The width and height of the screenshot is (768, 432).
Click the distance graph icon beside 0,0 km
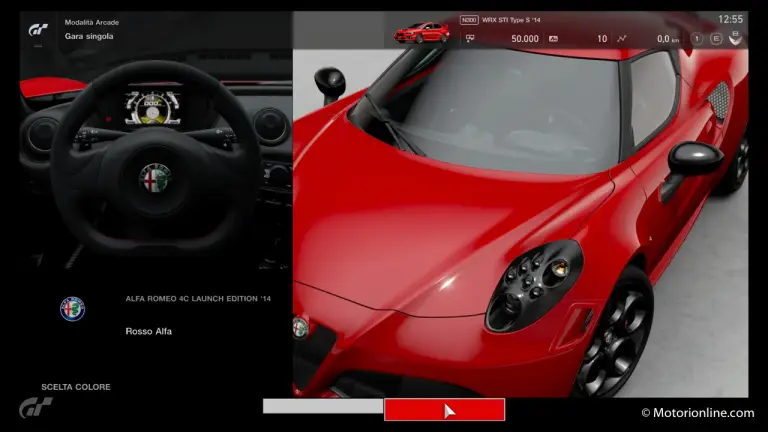coord(622,39)
